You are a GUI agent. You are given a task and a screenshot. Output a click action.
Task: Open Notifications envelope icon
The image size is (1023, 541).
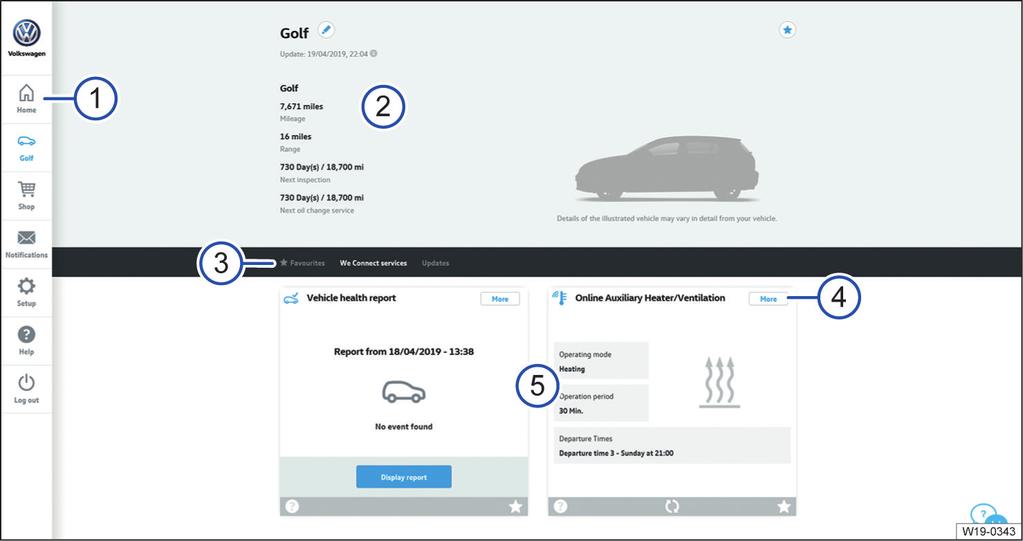coord(26,238)
